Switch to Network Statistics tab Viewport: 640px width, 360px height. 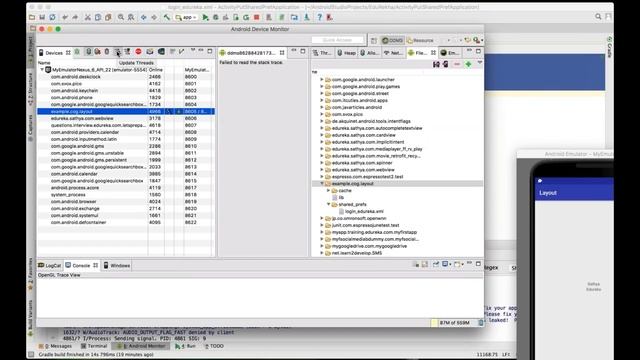pyautogui.click(x=393, y=53)
